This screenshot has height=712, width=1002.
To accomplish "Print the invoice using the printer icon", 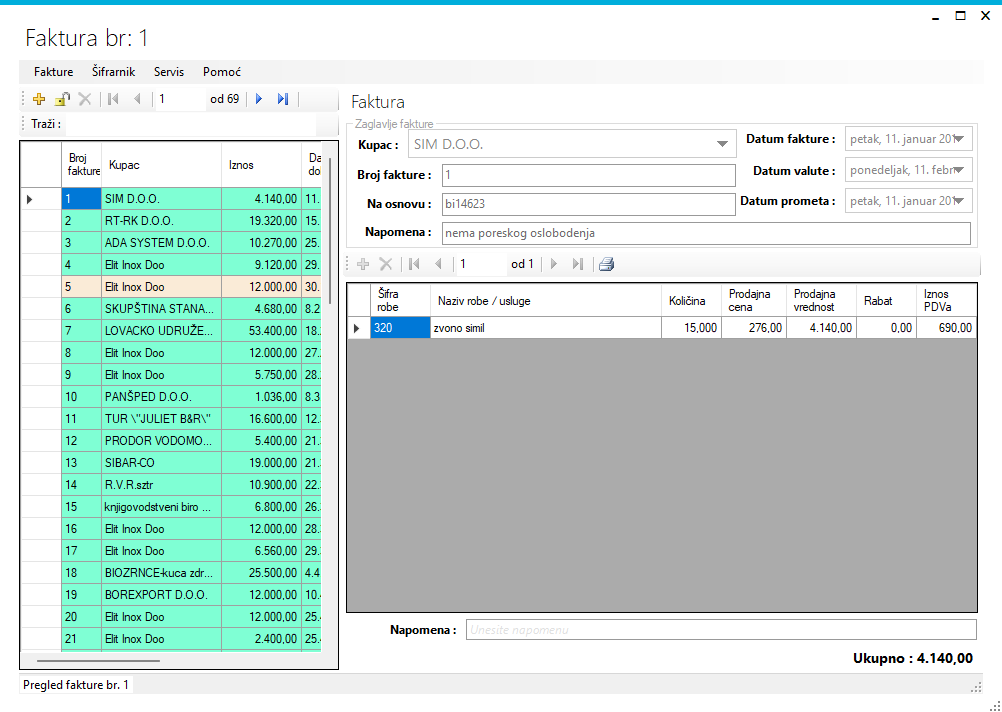I will [x=606, y=265].
